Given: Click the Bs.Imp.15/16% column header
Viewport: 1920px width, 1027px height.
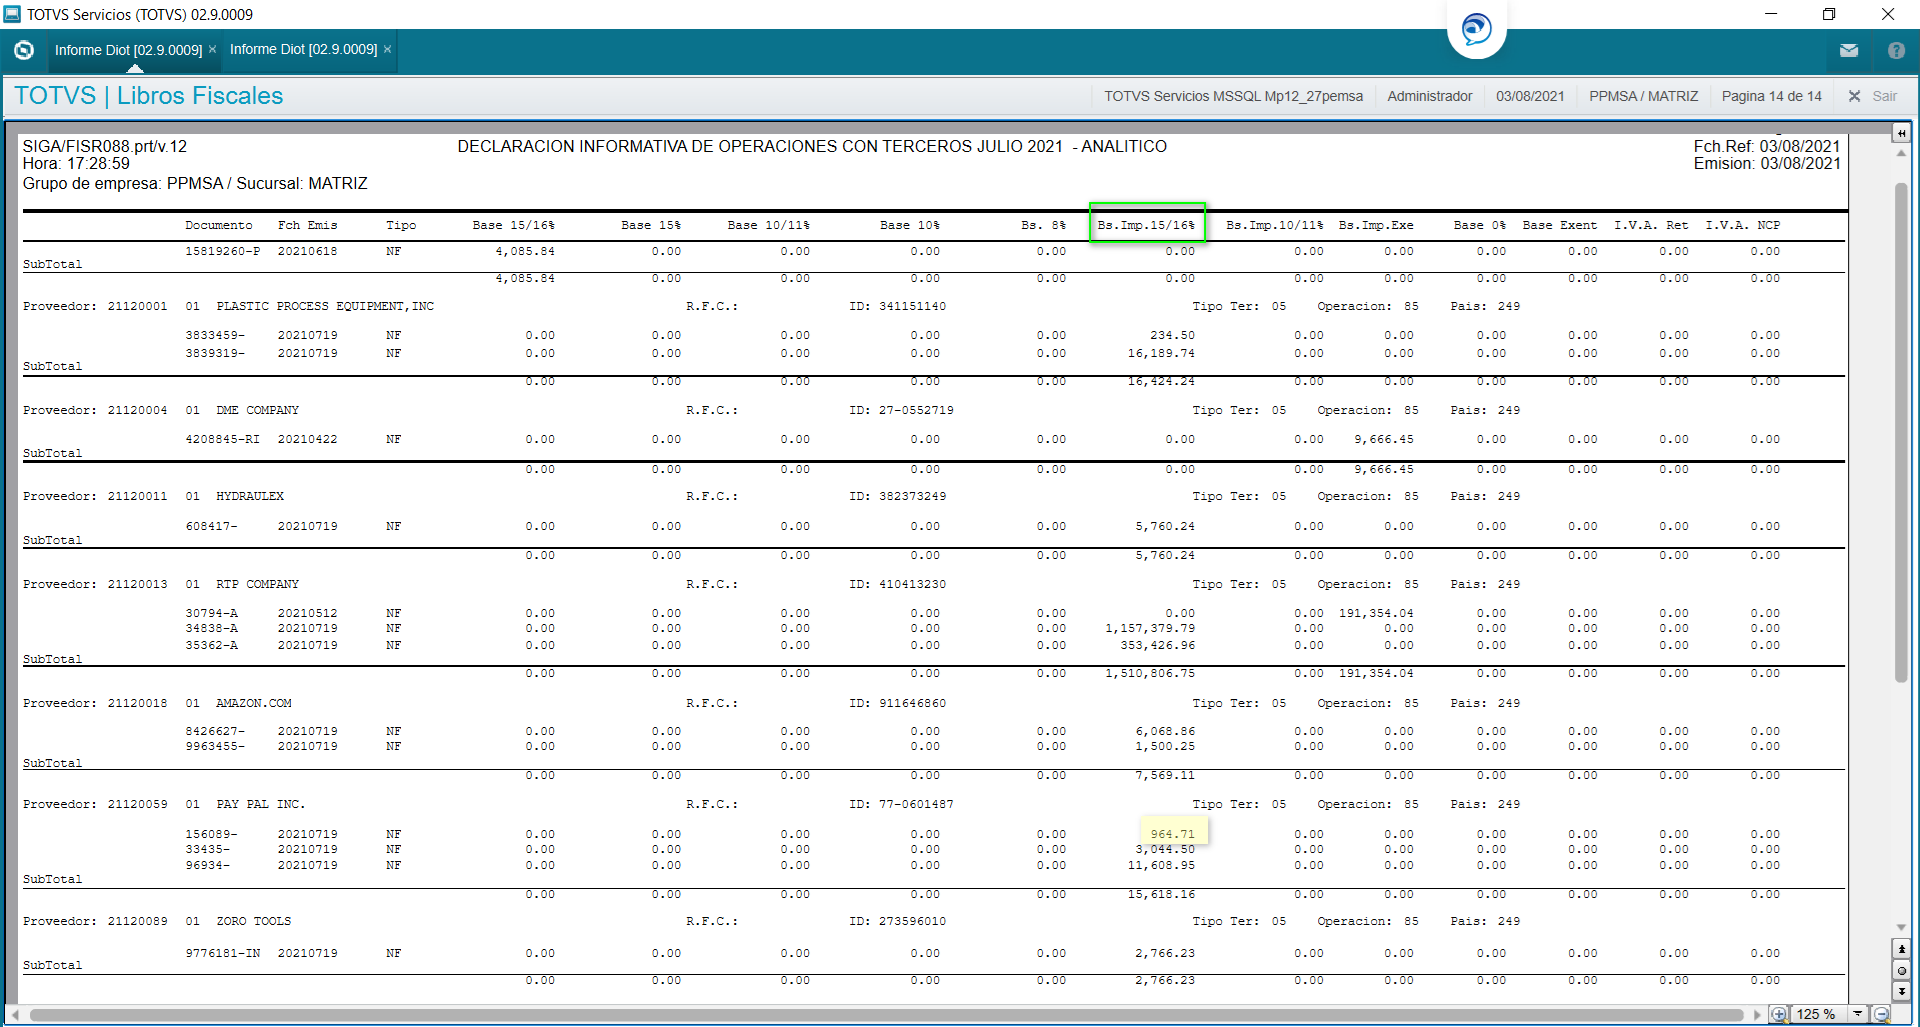Looking at the screenshot, I should (x=1146, y=225).
